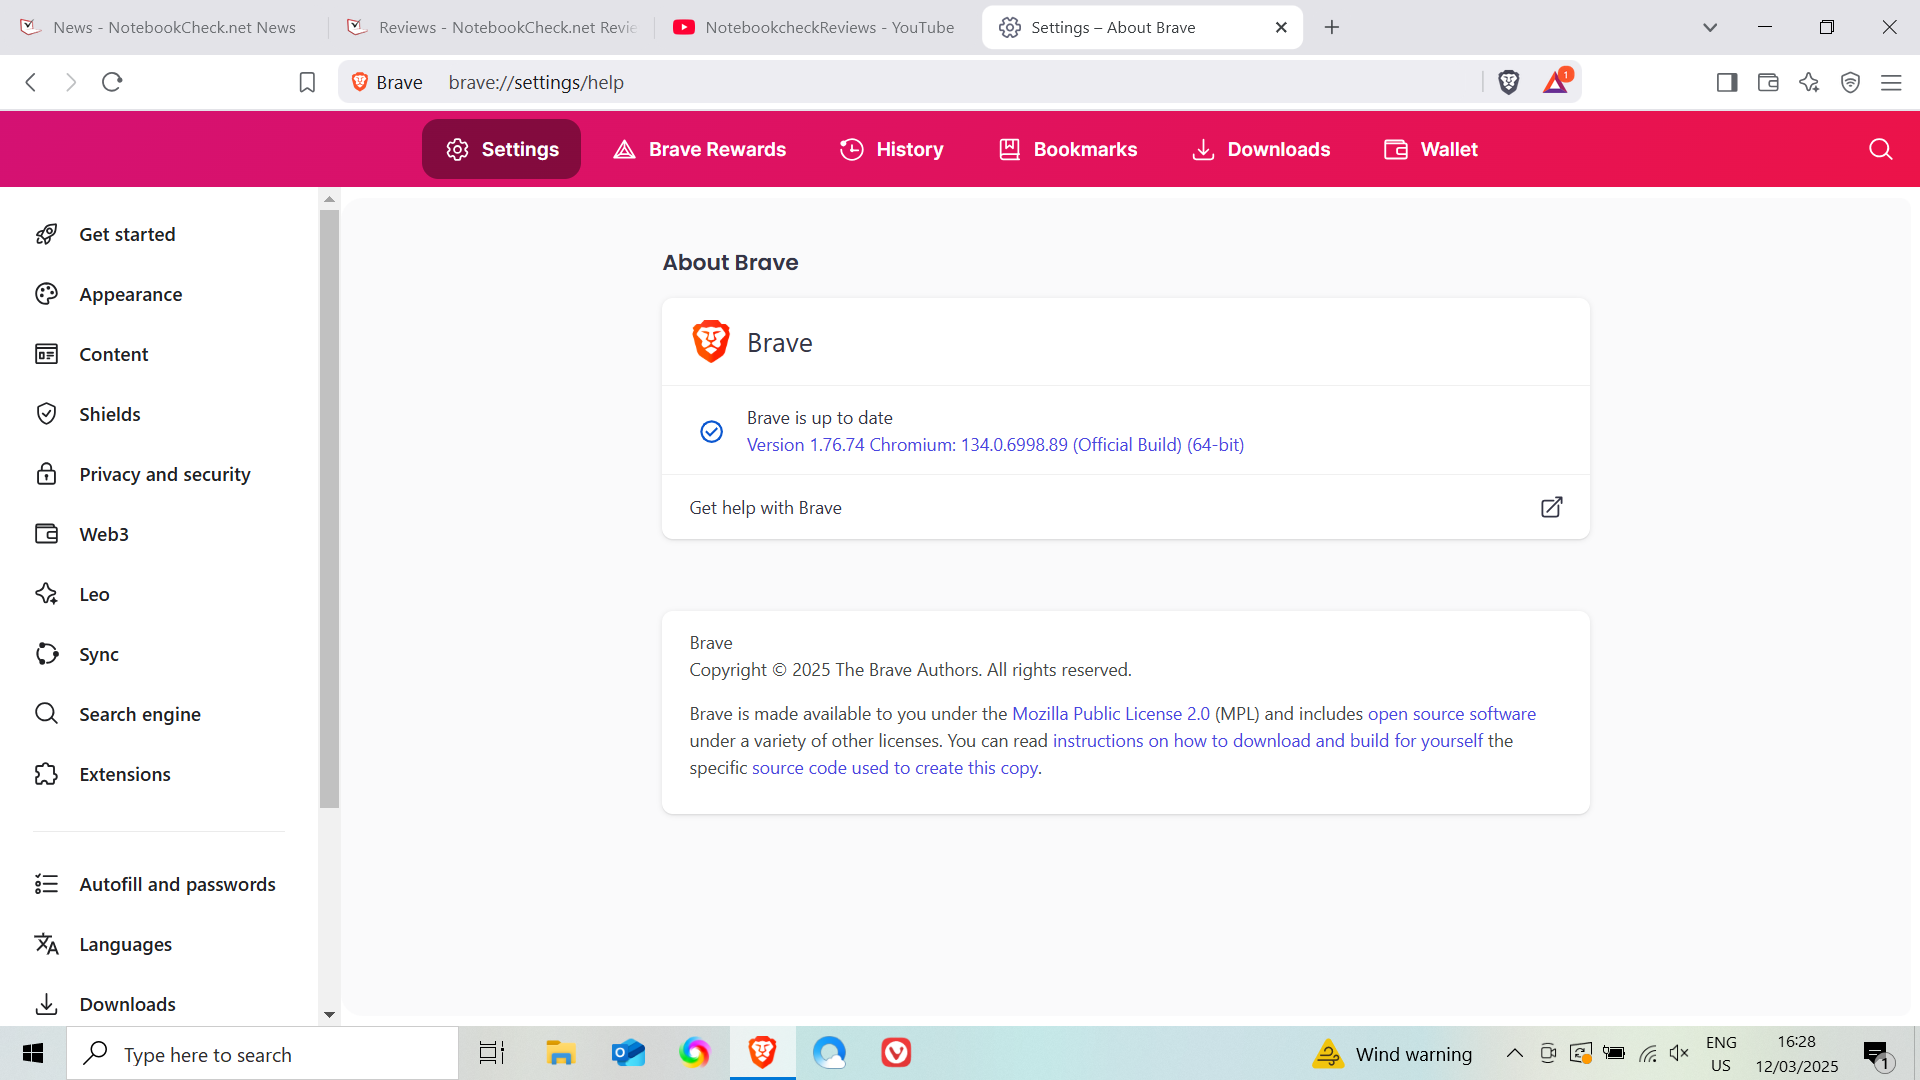Open History in top navigation

pos(891,149)
